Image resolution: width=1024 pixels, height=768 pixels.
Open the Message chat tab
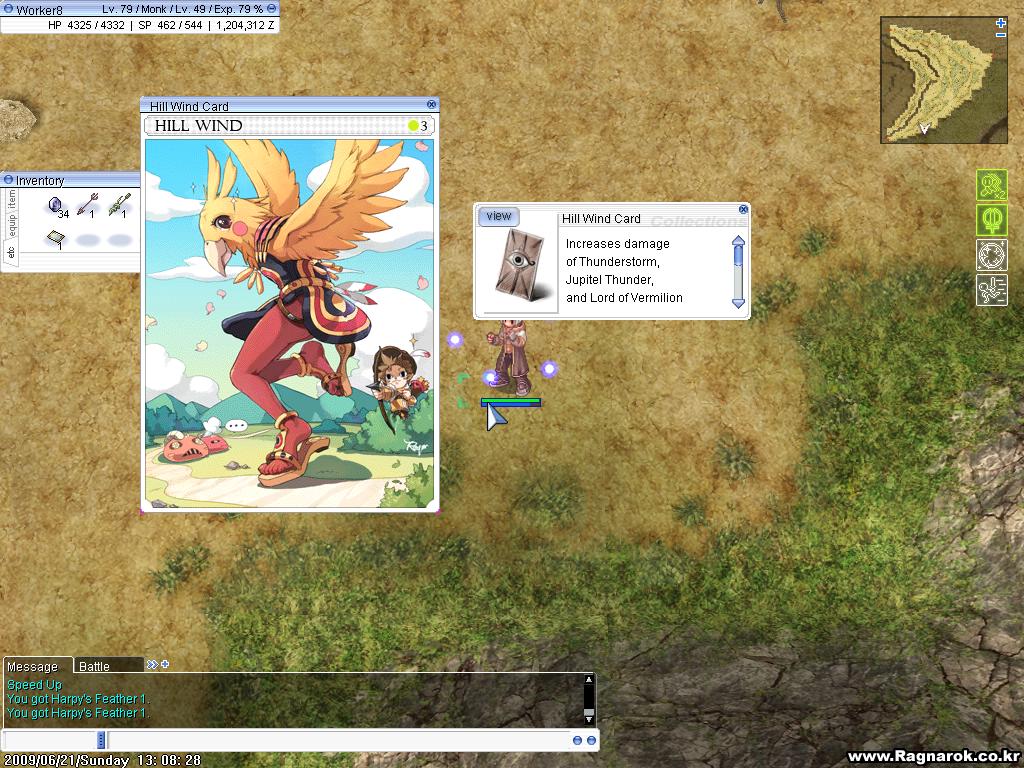click(x=37, y=666)
